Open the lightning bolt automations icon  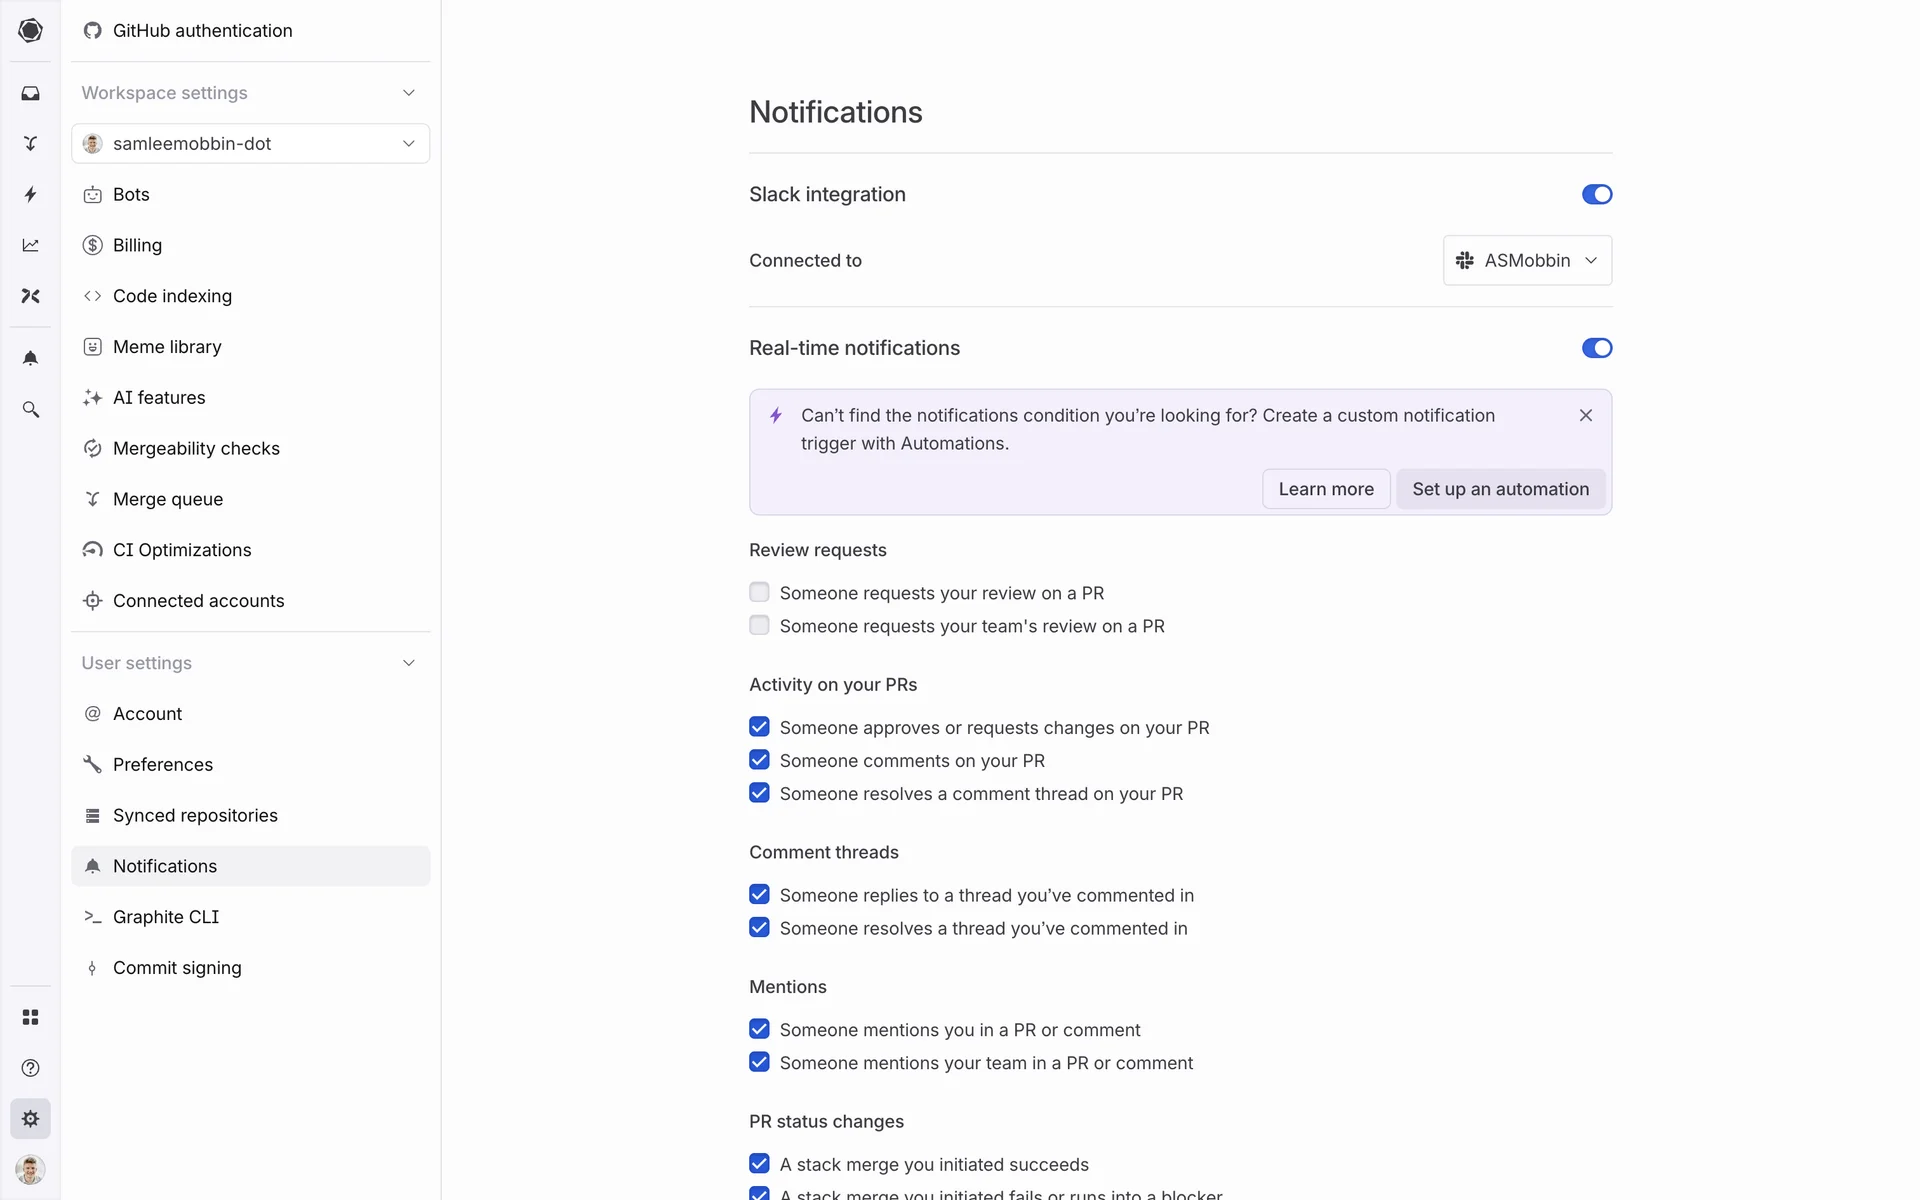tap(30, 194)
